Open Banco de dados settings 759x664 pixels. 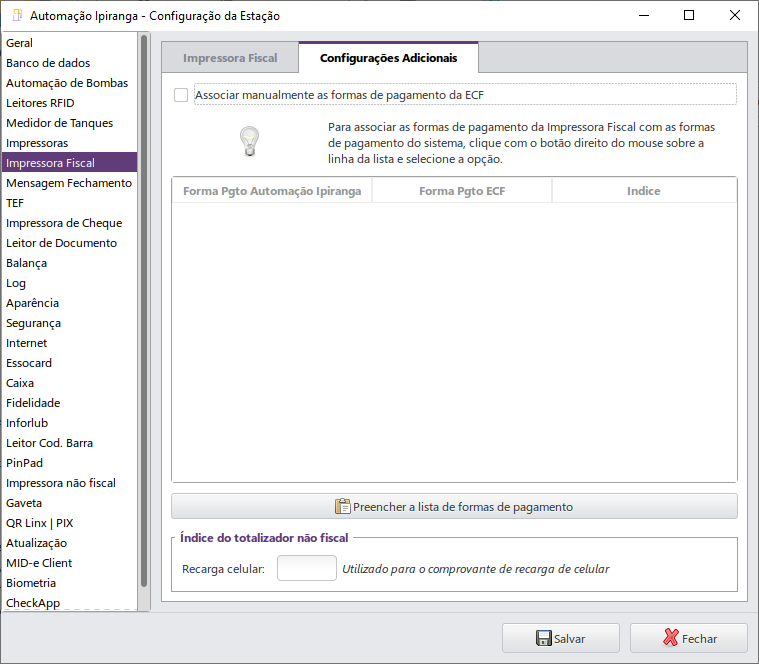(69, 63)
